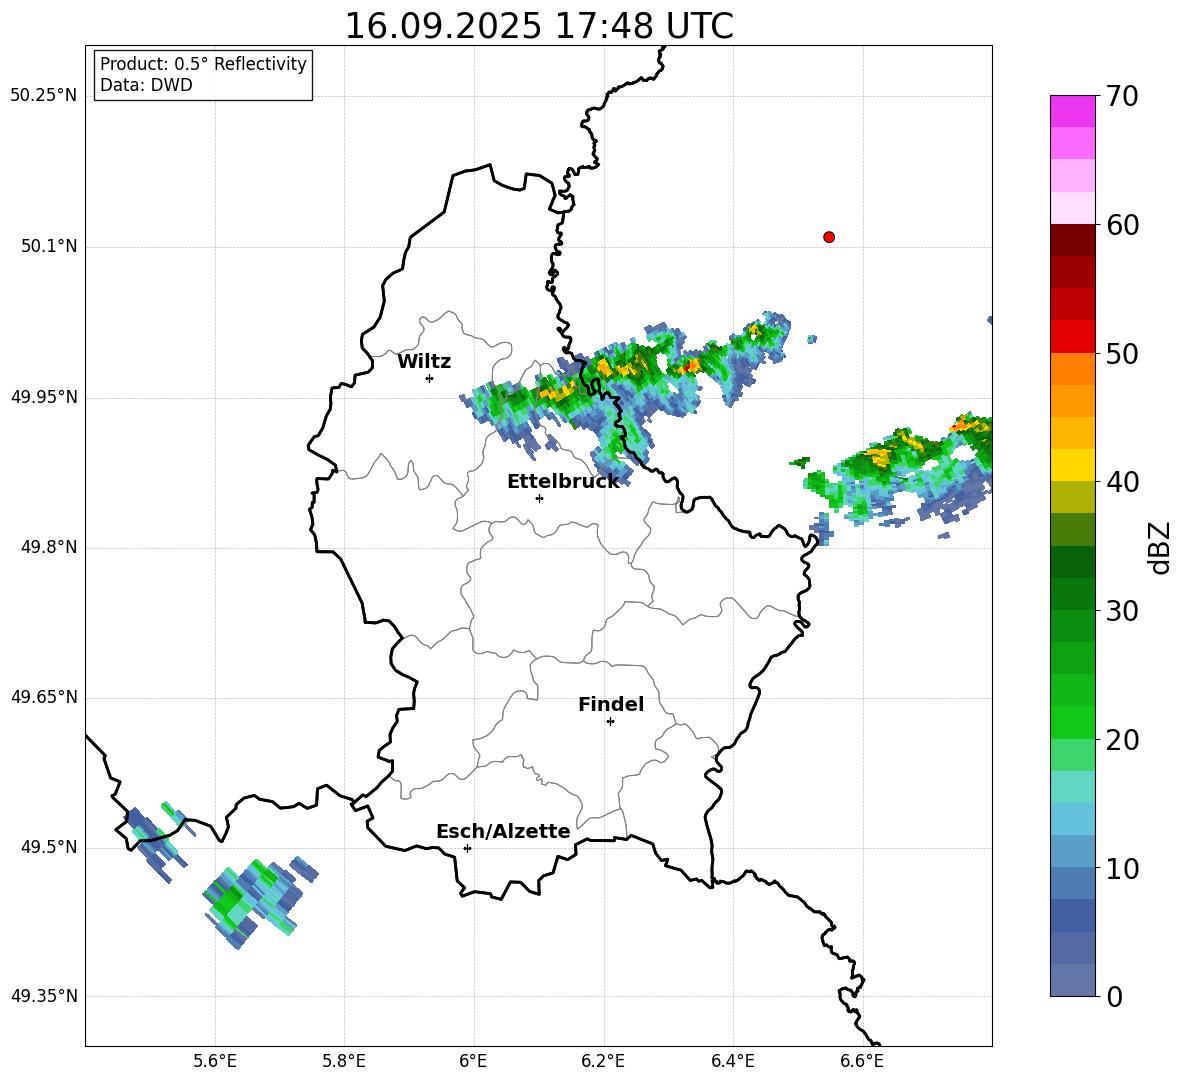The width and height of the screenshot is (1184, 1081).
Task: Click the Wiltz city label
Action: pos(424,362)
